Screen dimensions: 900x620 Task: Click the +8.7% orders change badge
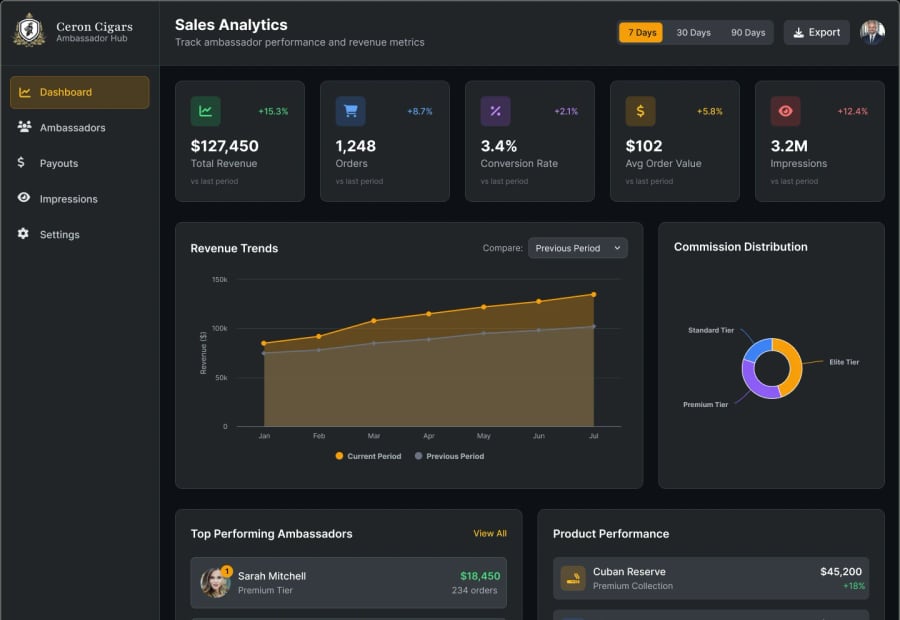point(420,111)
